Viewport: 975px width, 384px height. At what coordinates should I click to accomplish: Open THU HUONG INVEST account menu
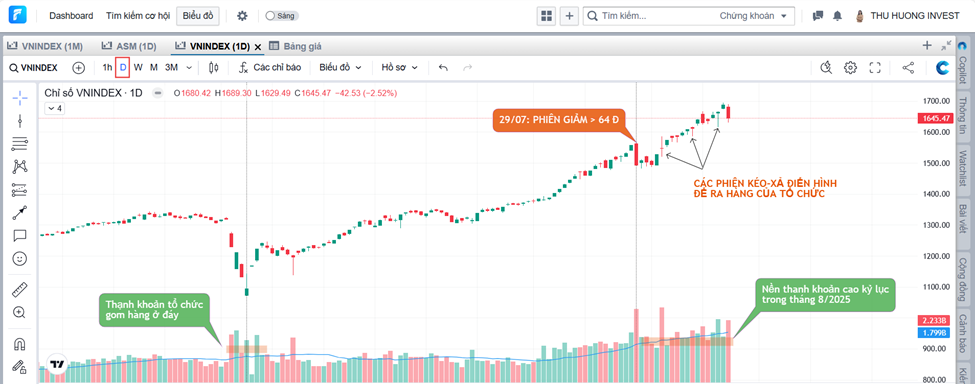[x=908, y=16]
